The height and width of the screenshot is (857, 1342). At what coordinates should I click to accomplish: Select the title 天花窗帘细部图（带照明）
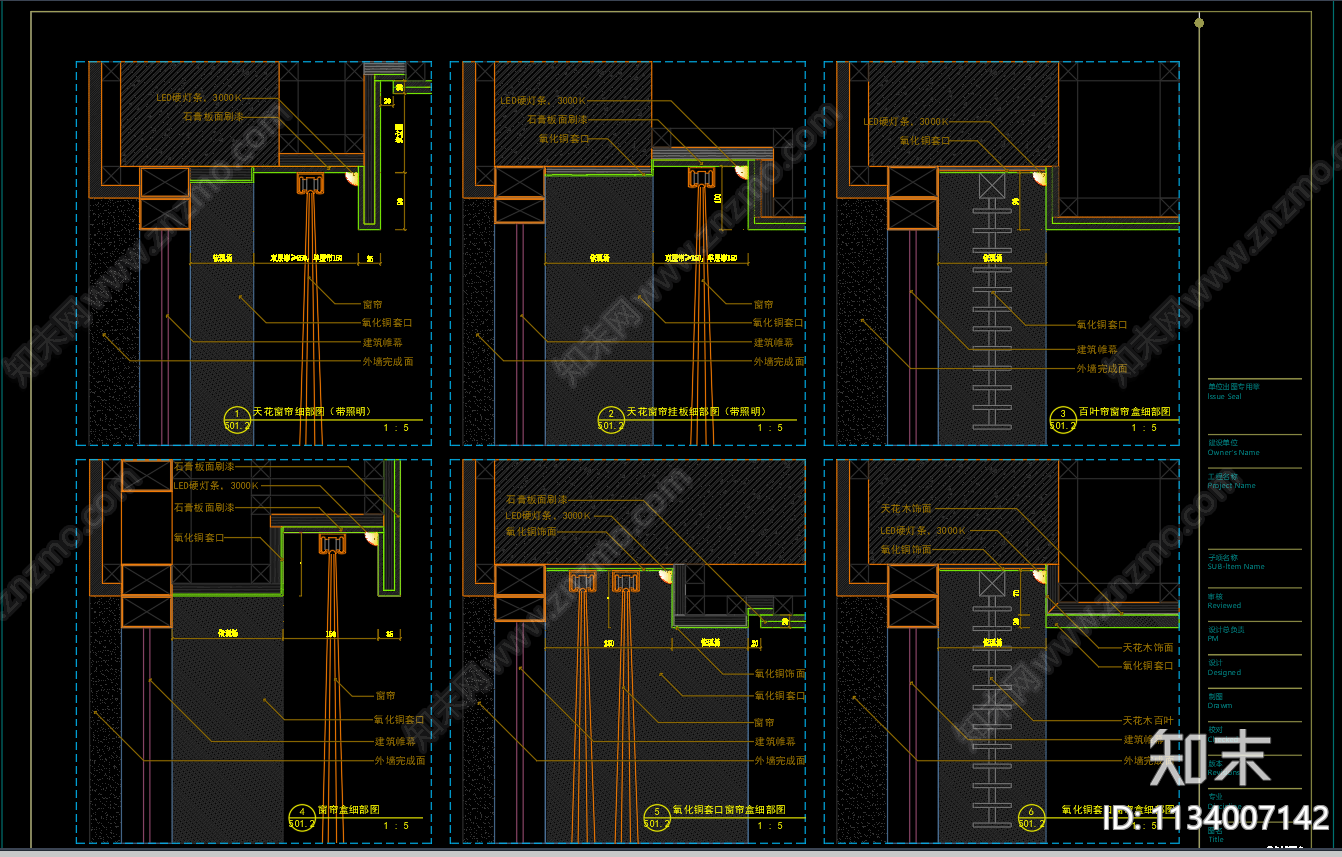click(x=311, y=411)
